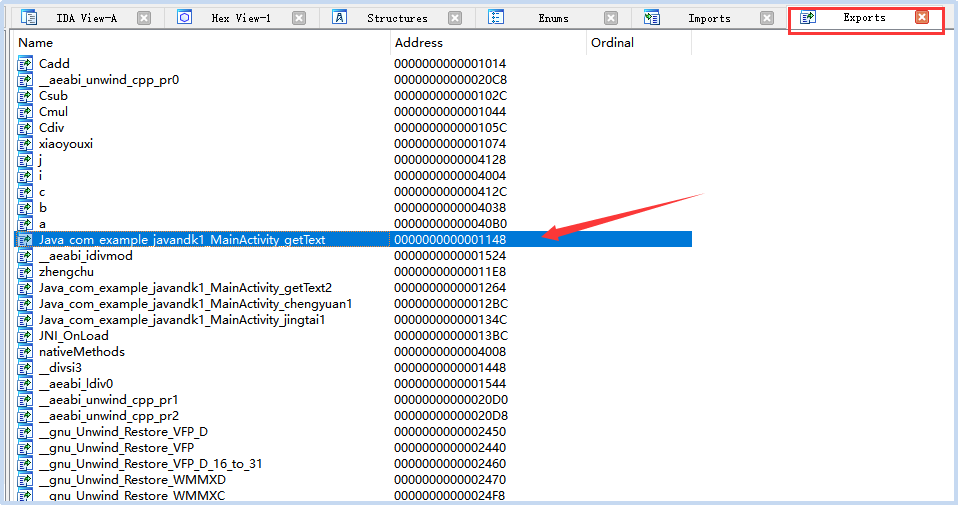The image size is (959, 506).
Task: Click the export icon beside __aeabi_unwind_cpp_pr0
Action: click(25, 80)
